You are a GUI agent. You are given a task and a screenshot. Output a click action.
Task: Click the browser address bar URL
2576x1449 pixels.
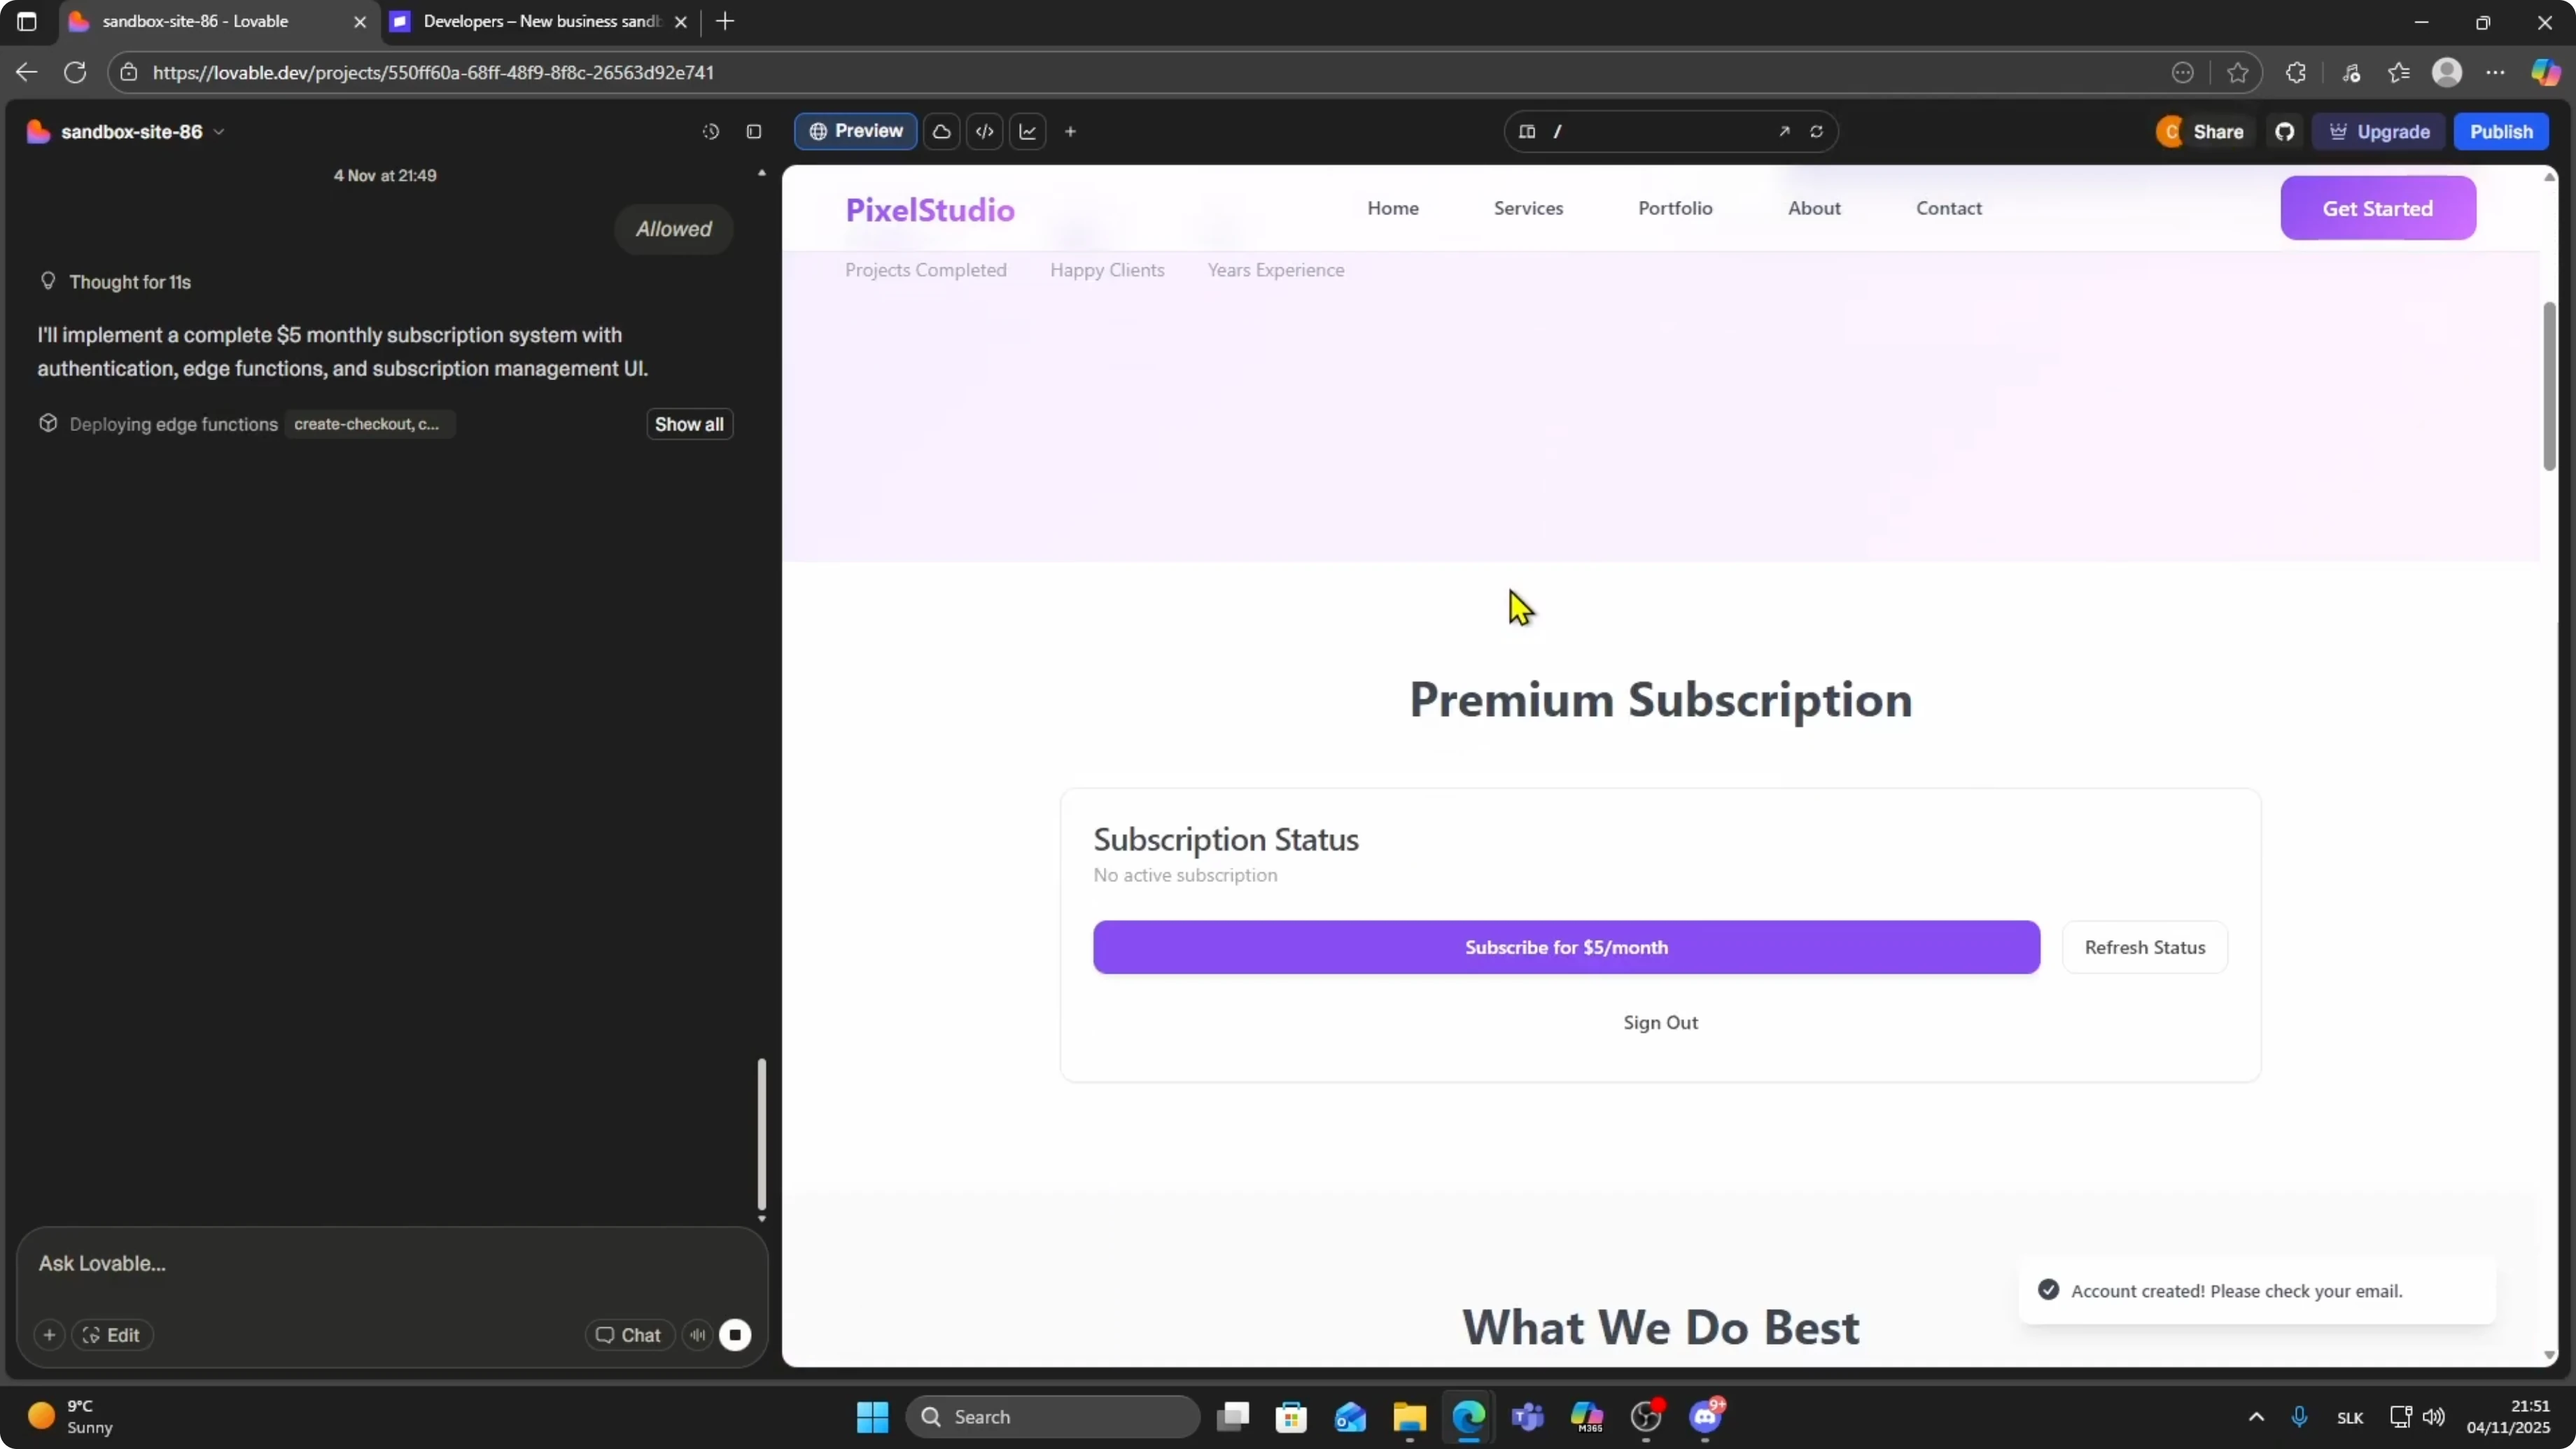coord(433,72)
